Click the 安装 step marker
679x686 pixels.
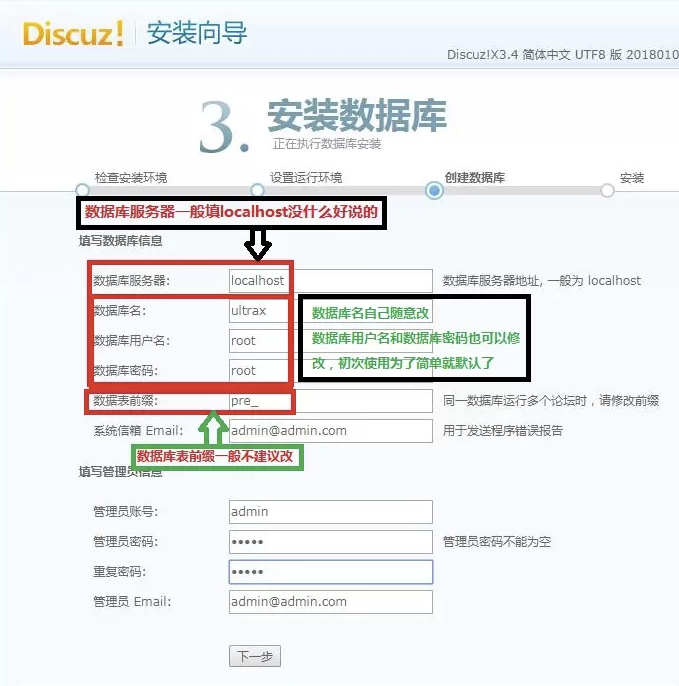607,191
